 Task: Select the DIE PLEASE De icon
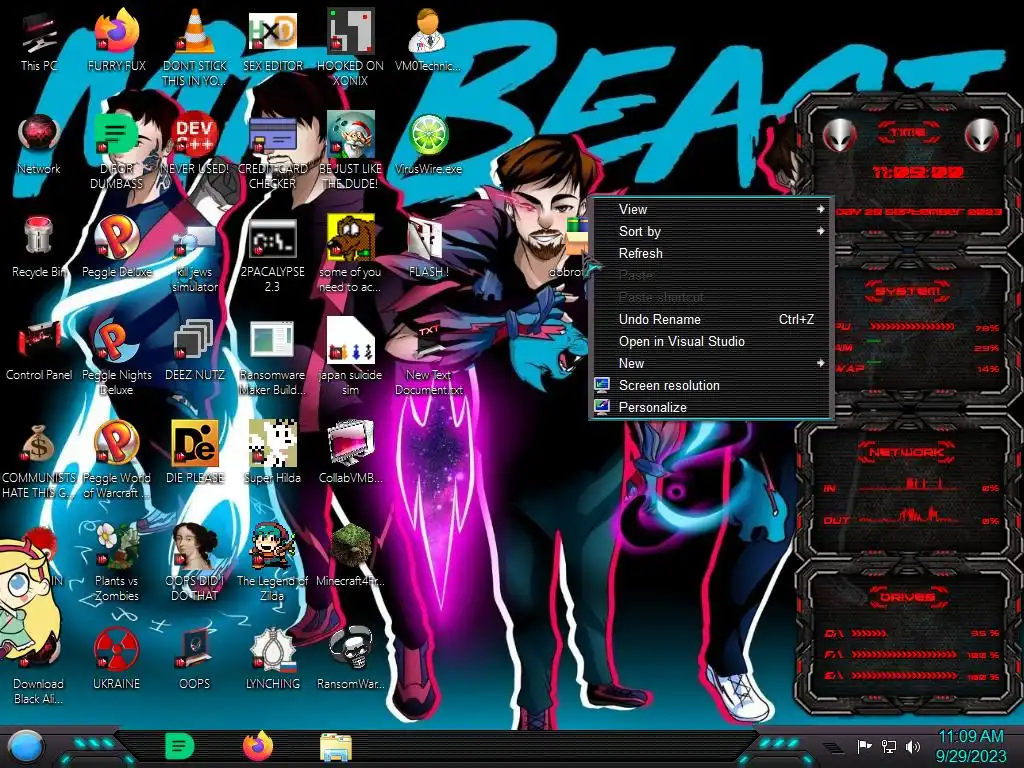tap(195, 453)
